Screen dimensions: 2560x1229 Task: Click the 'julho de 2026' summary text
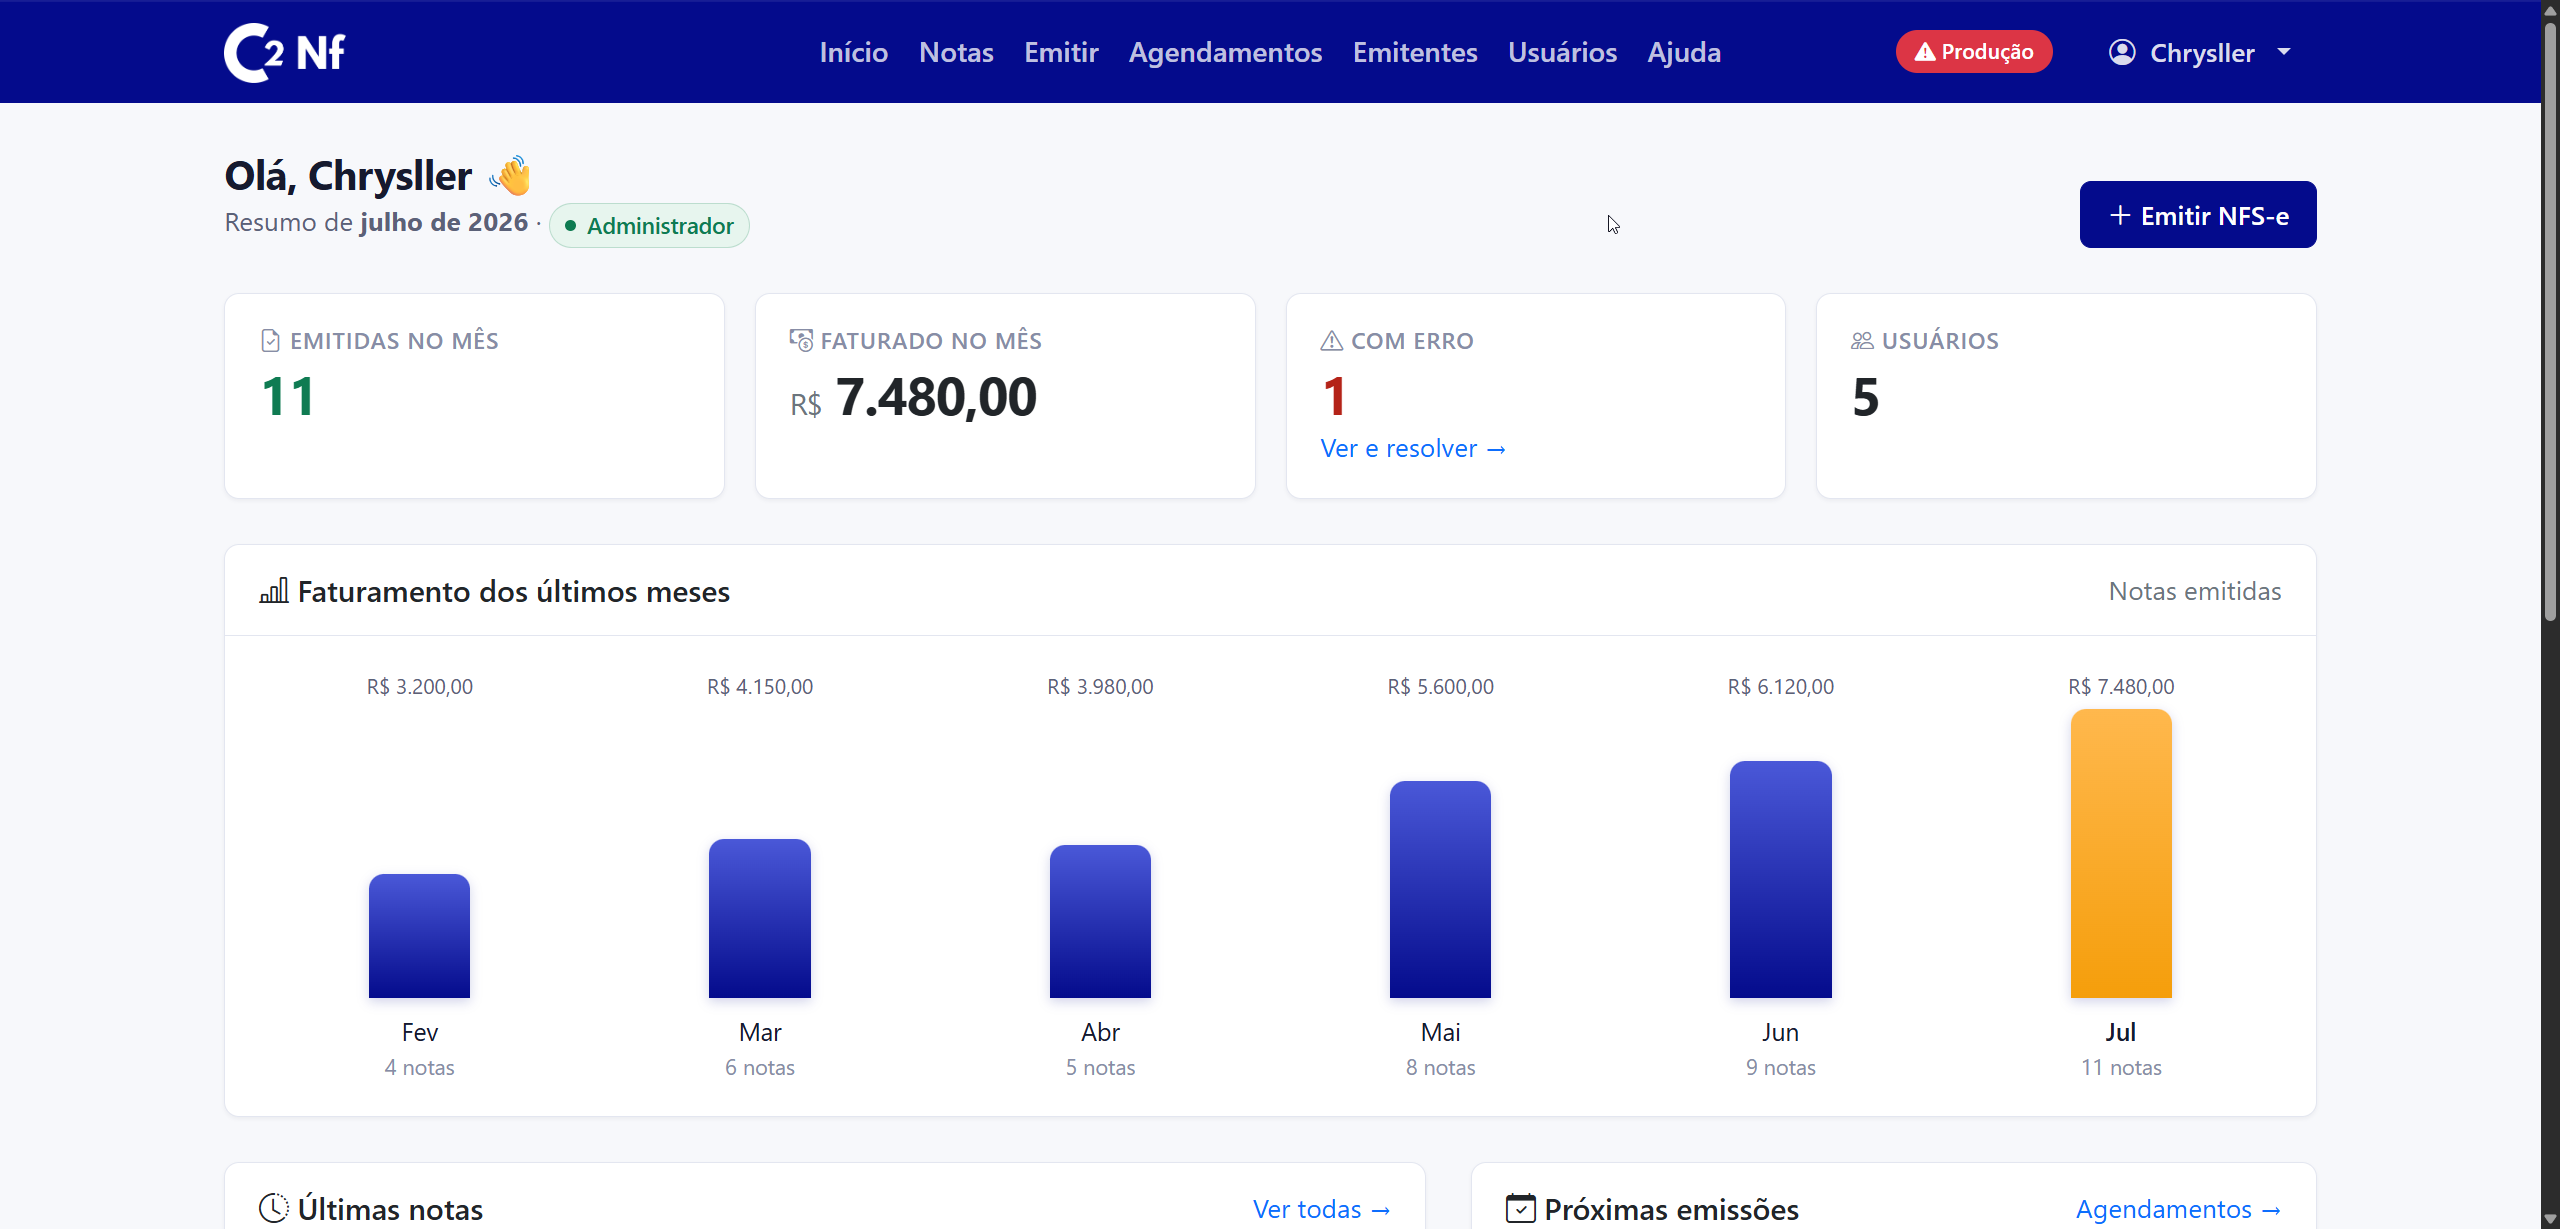click(x=444, y=222)
